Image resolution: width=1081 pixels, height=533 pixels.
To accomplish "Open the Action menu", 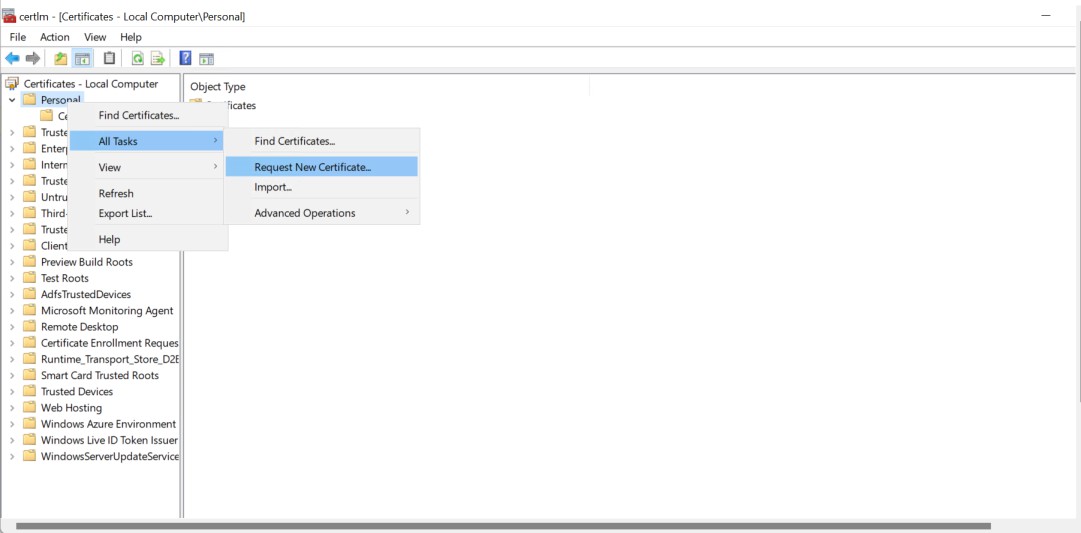I will click(54, 37).
